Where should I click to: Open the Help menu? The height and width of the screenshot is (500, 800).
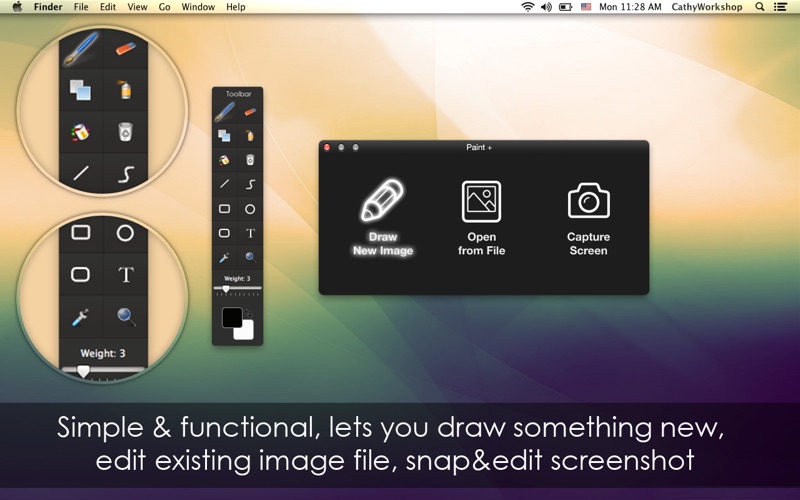tap(236, 7)
